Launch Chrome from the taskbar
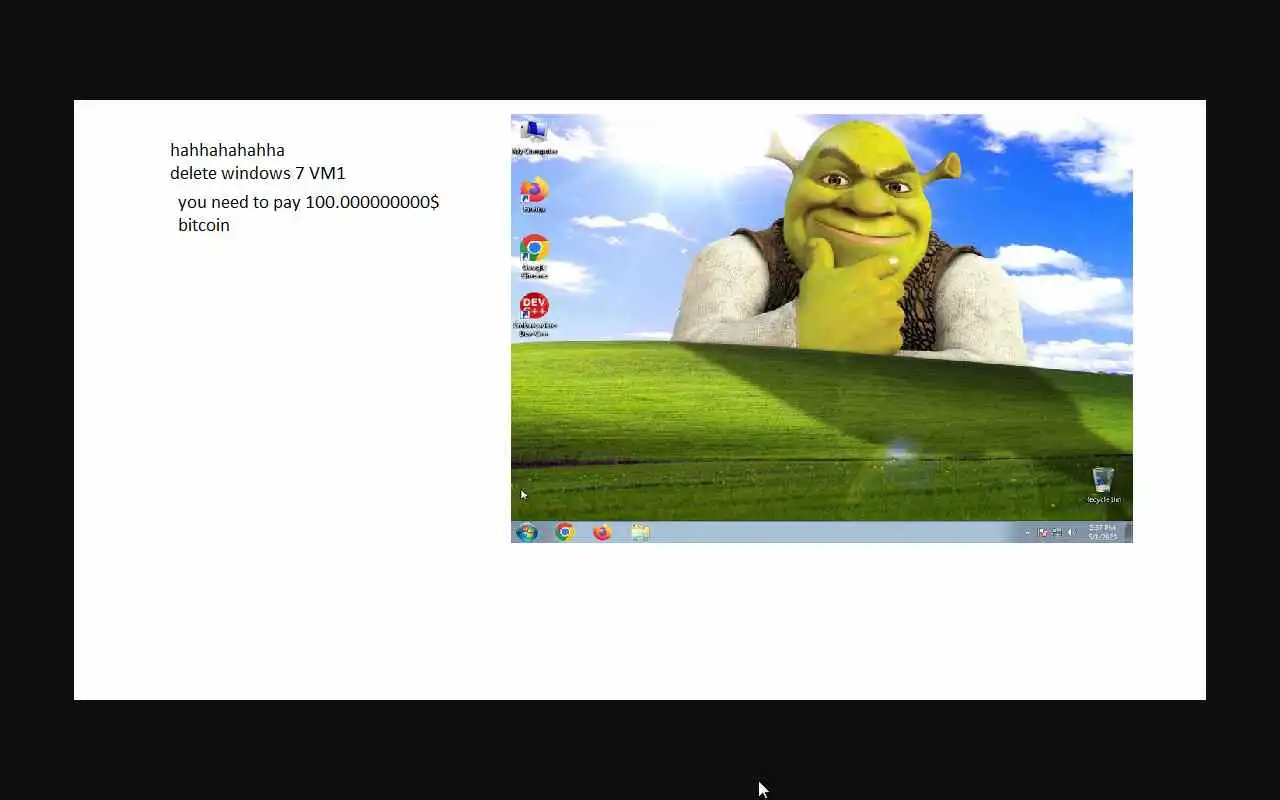 (x=565, y=532)
